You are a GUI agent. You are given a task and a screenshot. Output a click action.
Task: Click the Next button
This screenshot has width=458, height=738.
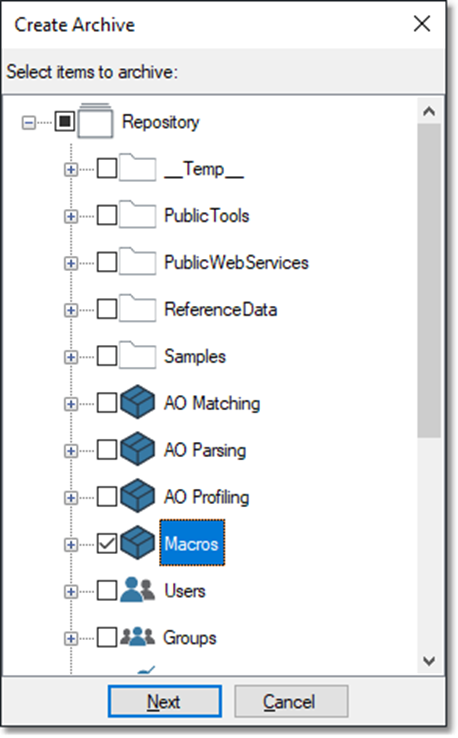tap(165, 701)
